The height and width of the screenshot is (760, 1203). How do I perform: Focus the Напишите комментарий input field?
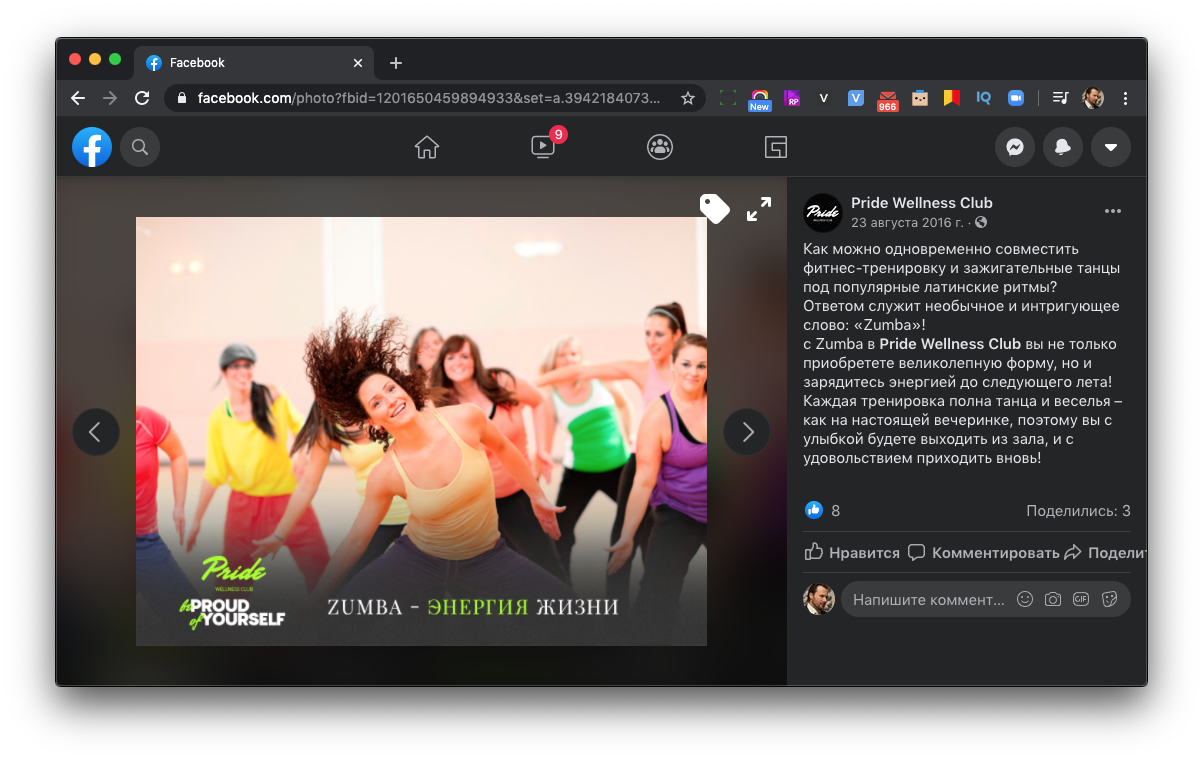pyautogui.click(x=930, y=600)
